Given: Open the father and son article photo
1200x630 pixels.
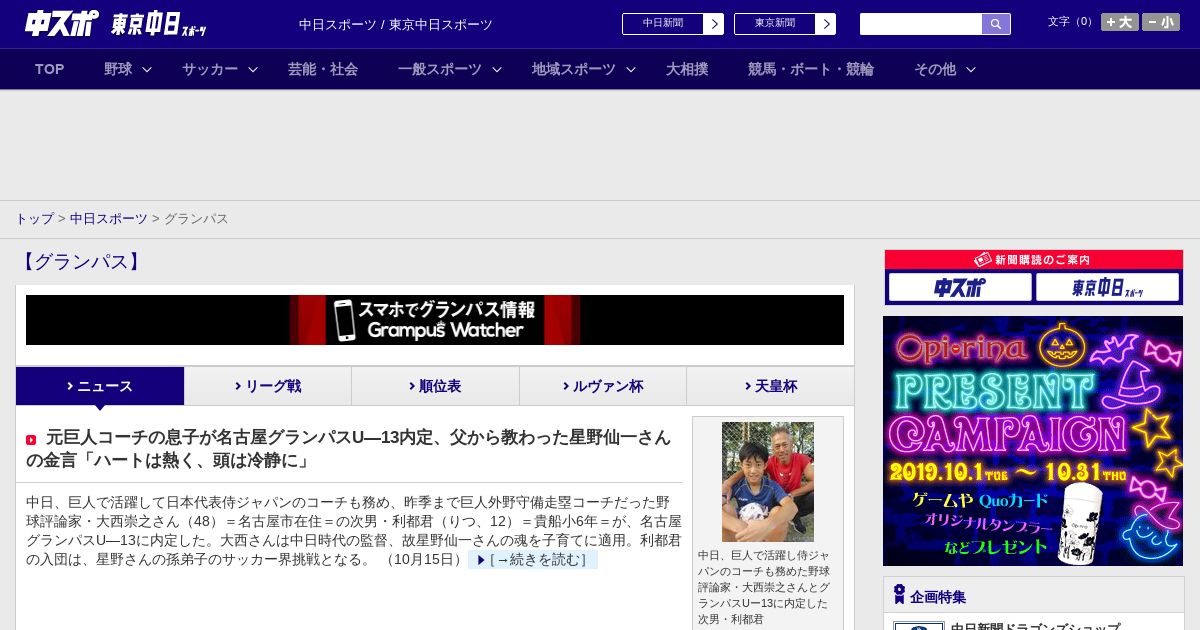Looking at the screenshot, I should point(768,482).
